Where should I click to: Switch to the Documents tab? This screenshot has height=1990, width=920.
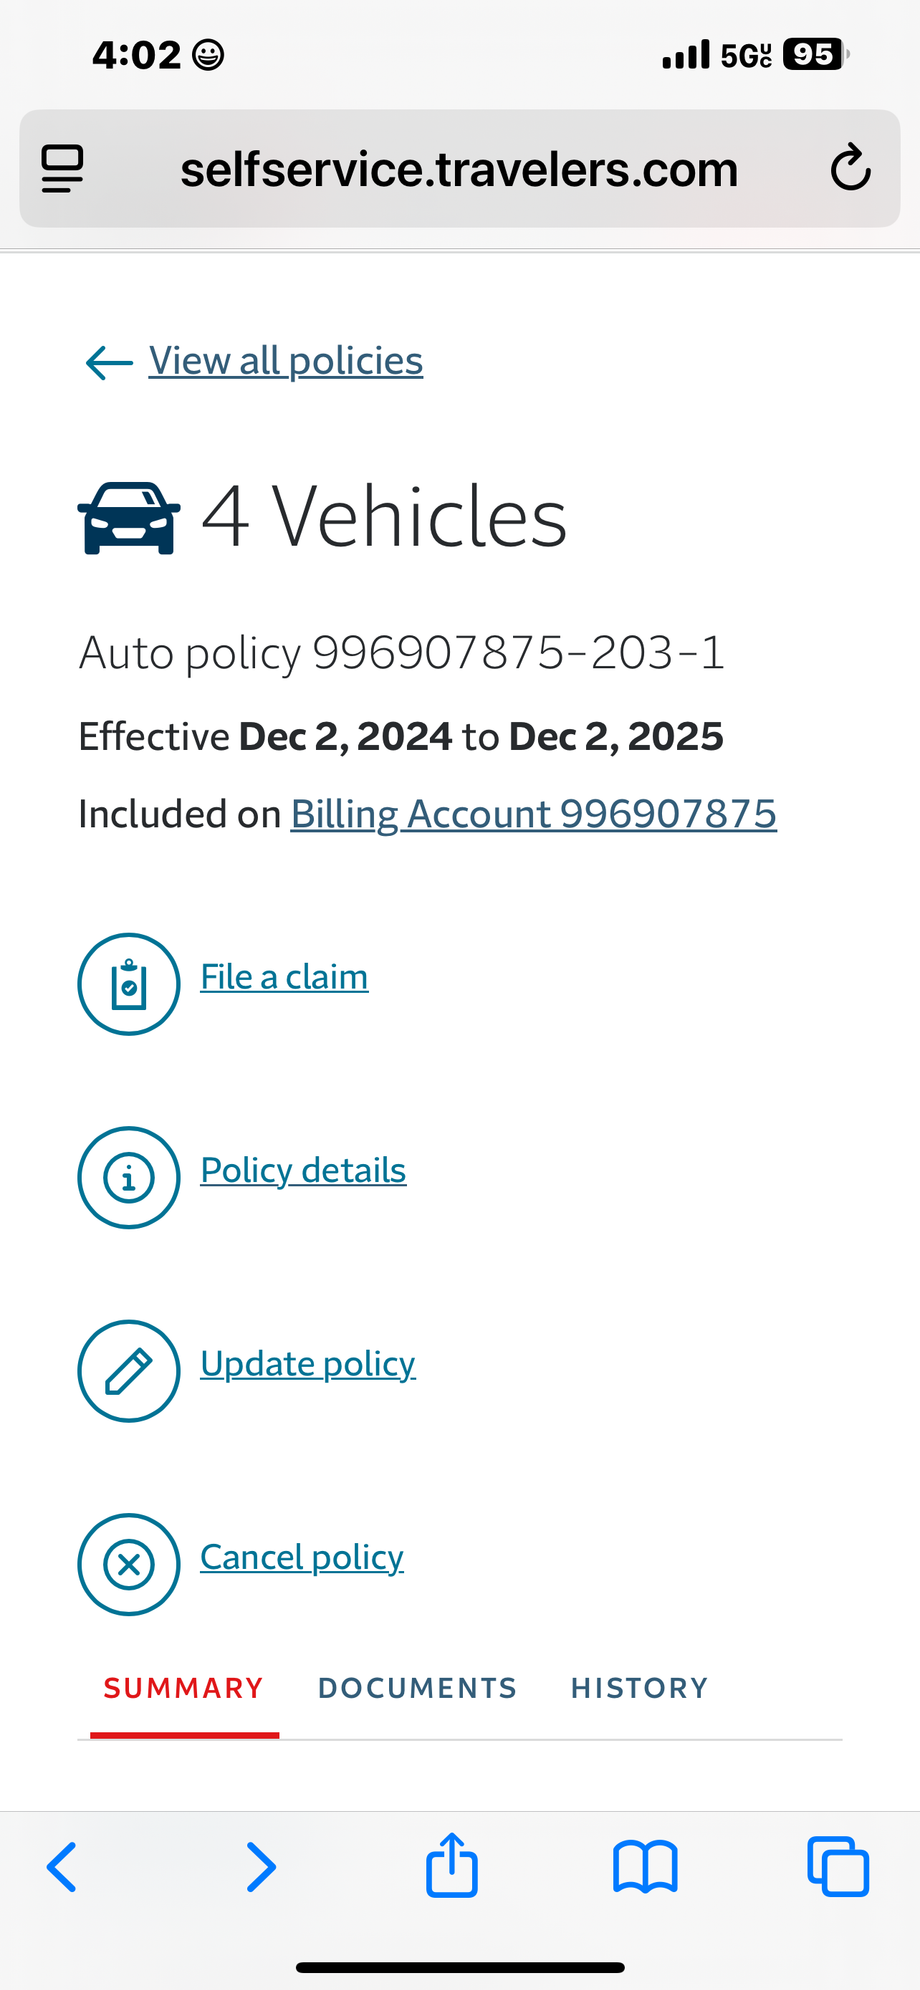(417, 1688)
